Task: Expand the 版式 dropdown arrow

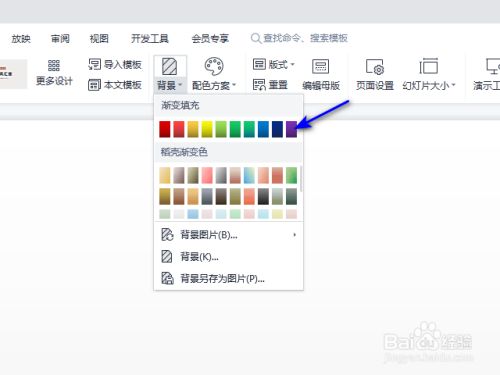Action: [292, 64]
